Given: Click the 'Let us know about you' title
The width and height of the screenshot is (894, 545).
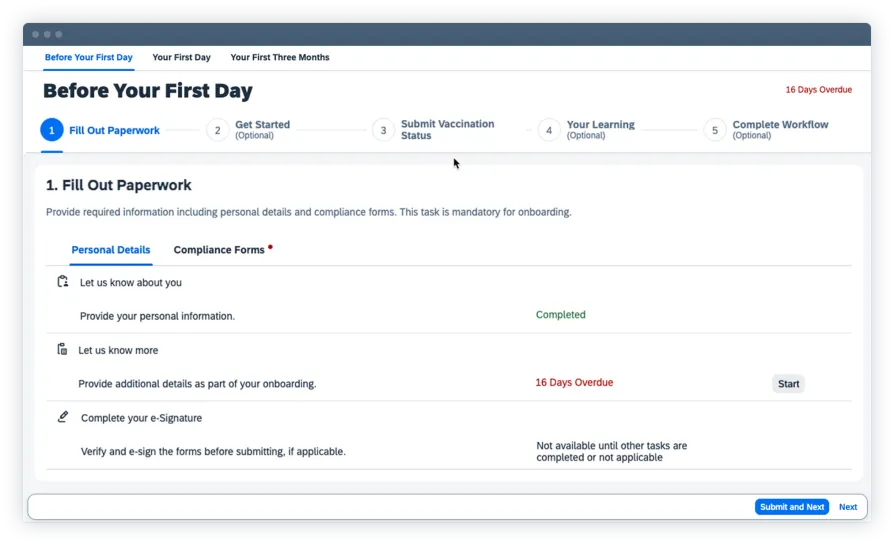Looking at the screenshot, I should tap(131, 282).
